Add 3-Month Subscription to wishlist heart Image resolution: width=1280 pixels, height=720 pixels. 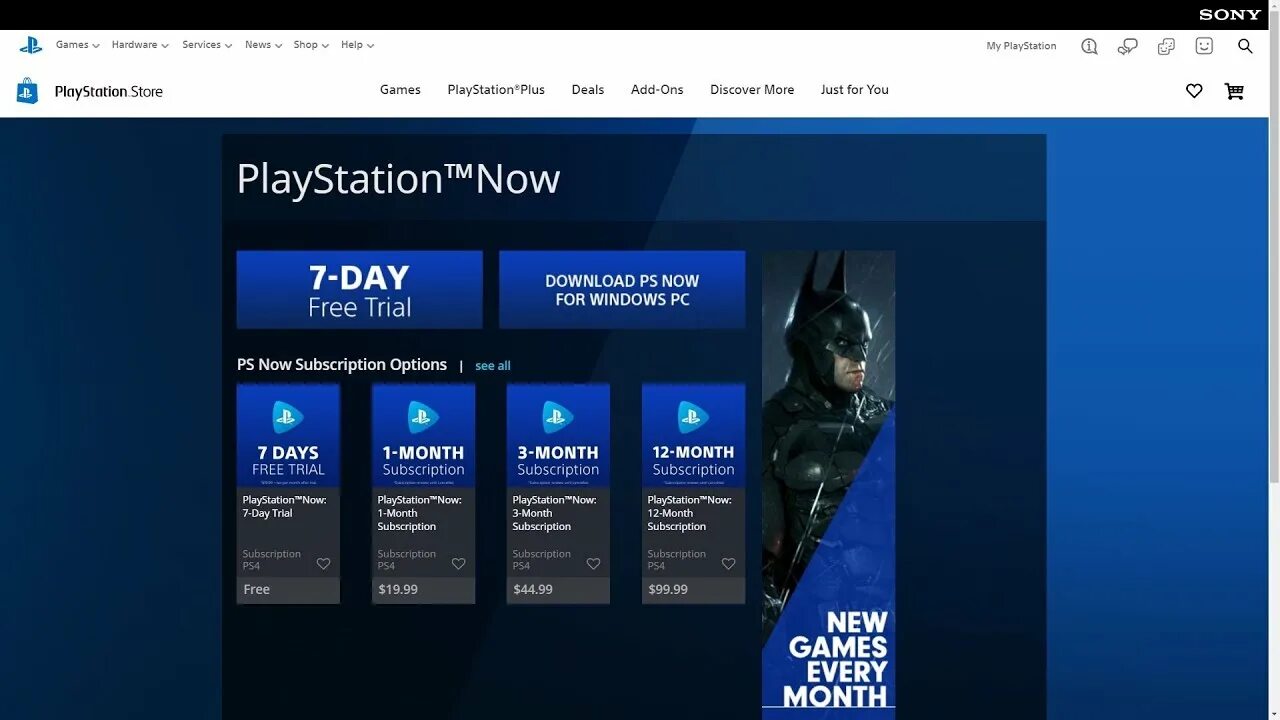[593, 564]
